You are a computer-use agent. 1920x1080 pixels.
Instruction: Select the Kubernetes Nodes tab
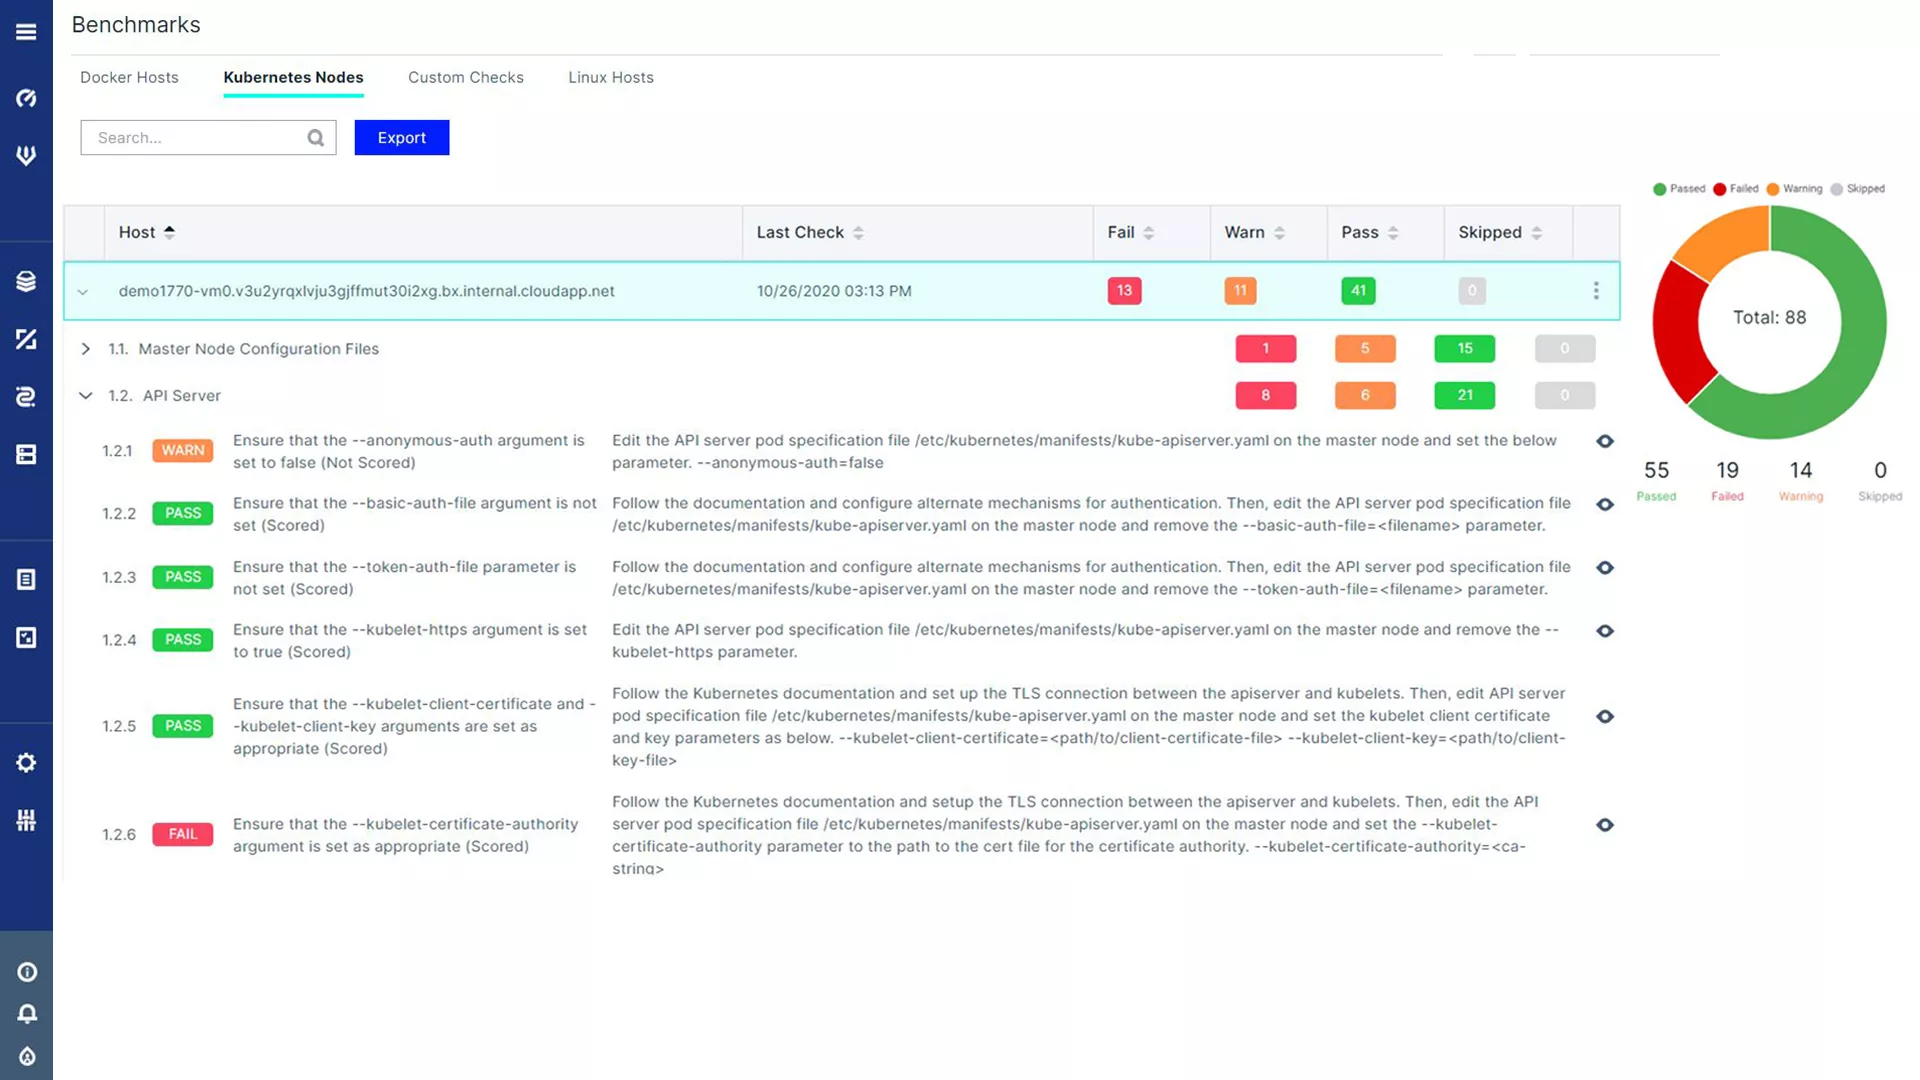pyautogui.click(x=293, y=77)
